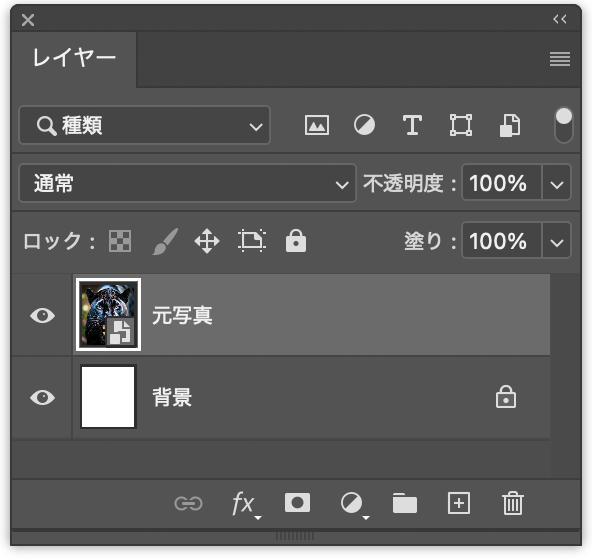Lock image pixels brush icon
Image resolution: width=592 pixels, height=560 pixels.
[165, 241]
